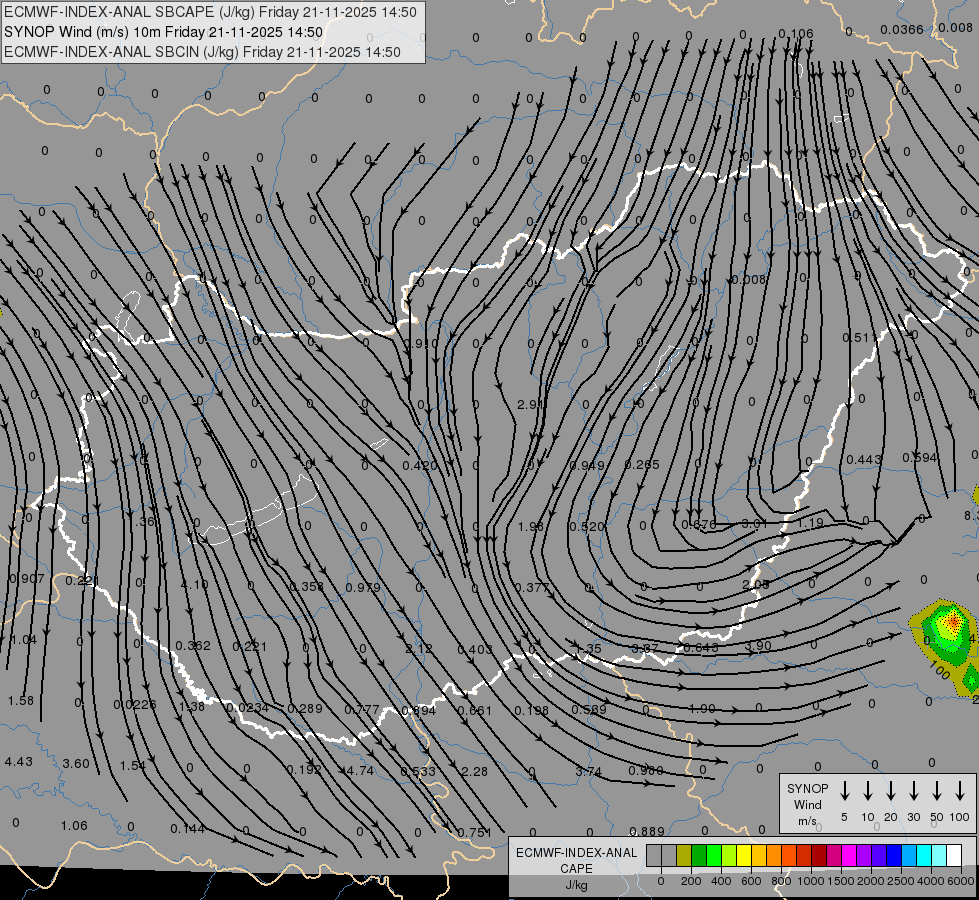Viewport: 979px width, 900px height.
Task: Click the 1.96 value on the map
Action: pos(531,527)
